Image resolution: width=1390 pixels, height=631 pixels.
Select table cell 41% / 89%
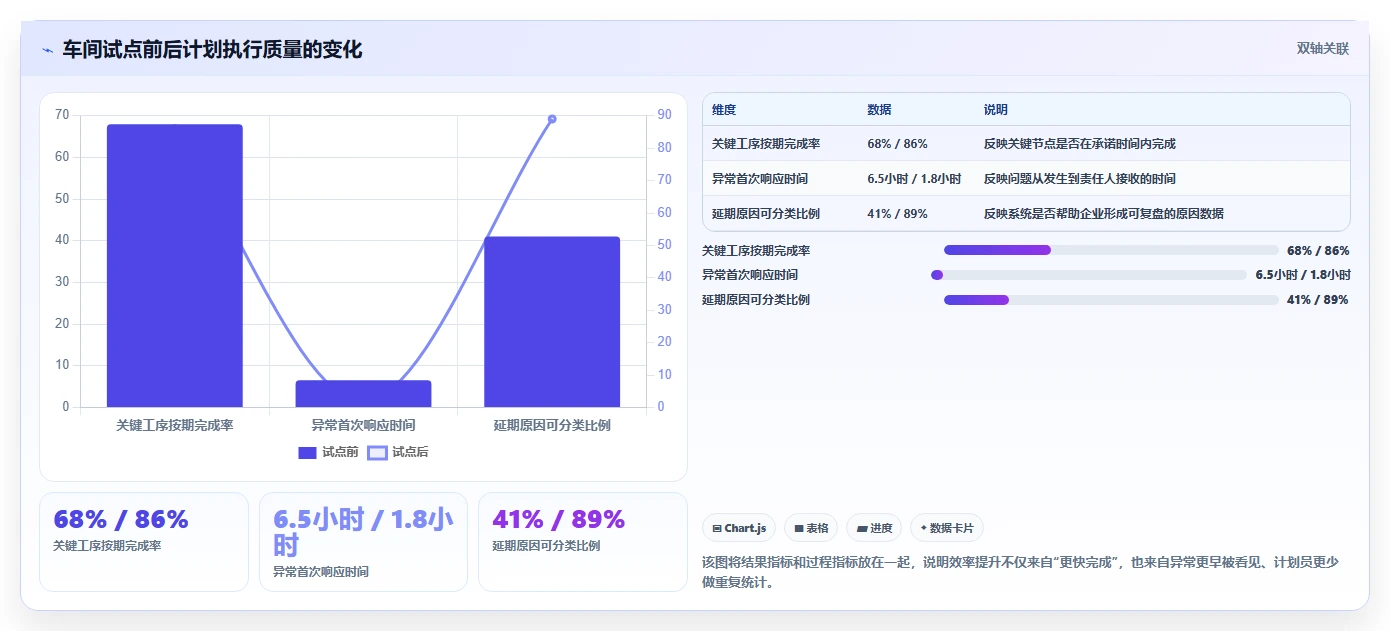pos(898,214)
